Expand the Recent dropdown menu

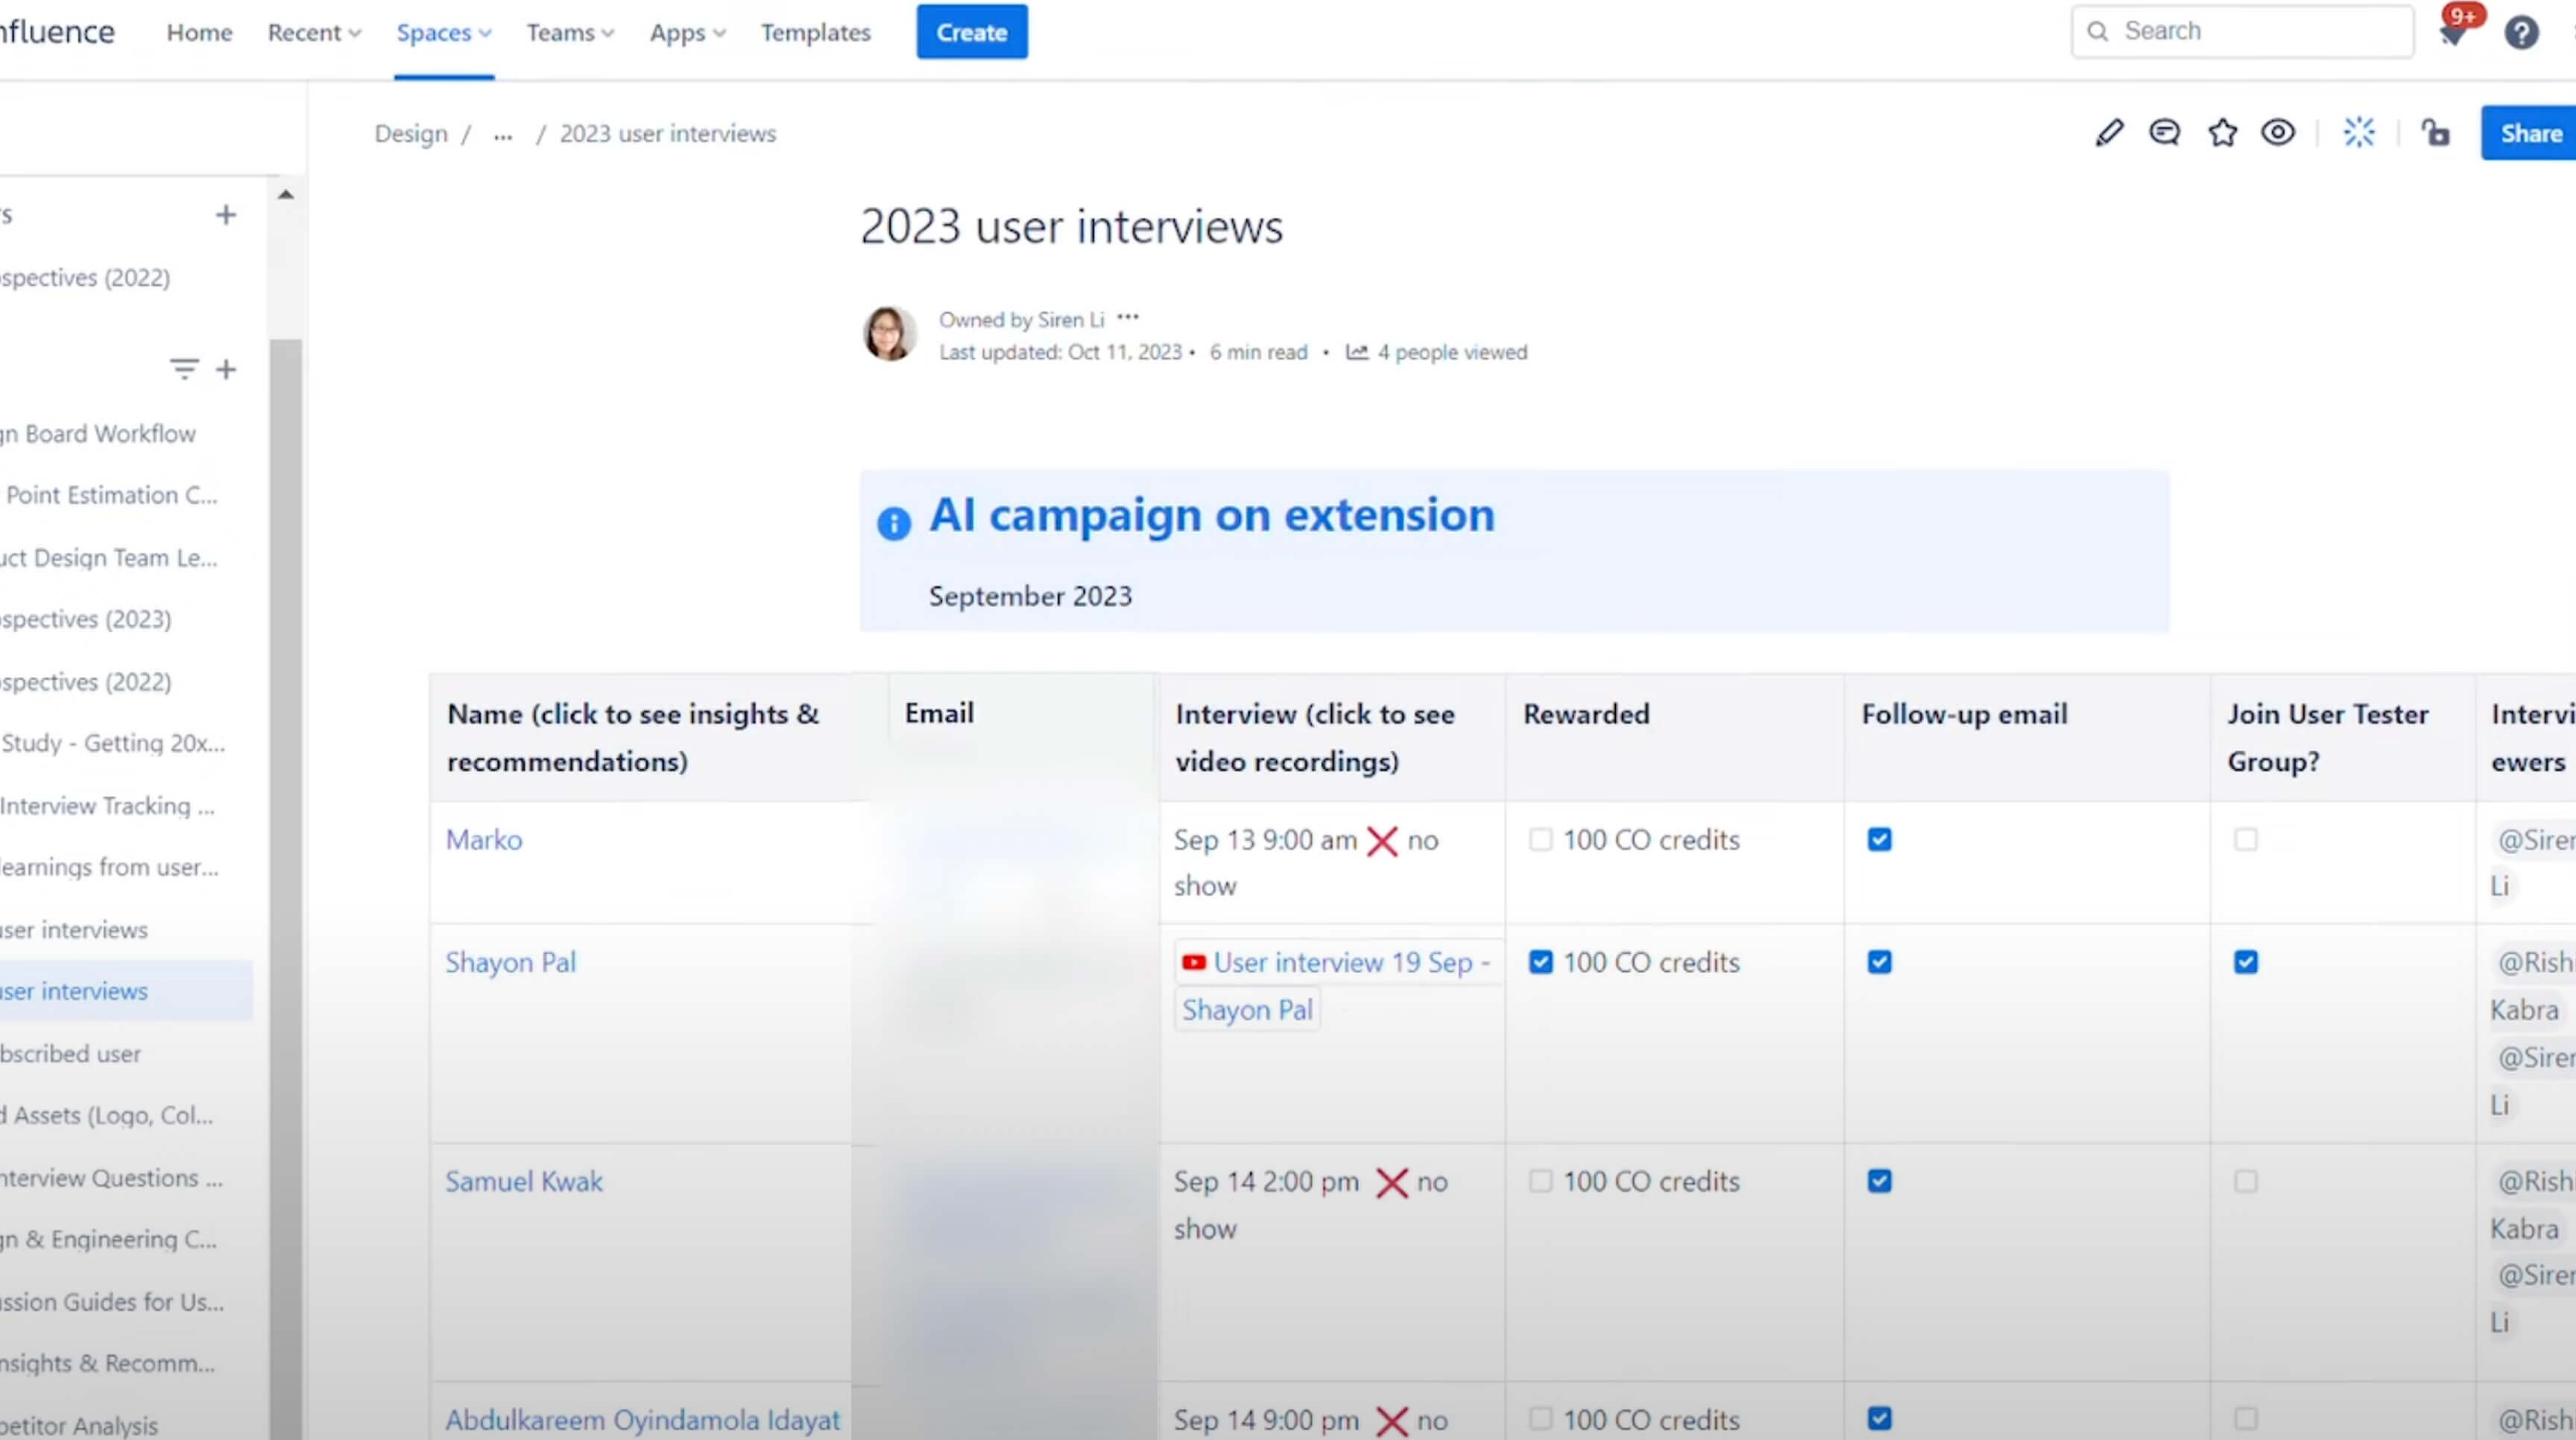[x=314, y=33]
